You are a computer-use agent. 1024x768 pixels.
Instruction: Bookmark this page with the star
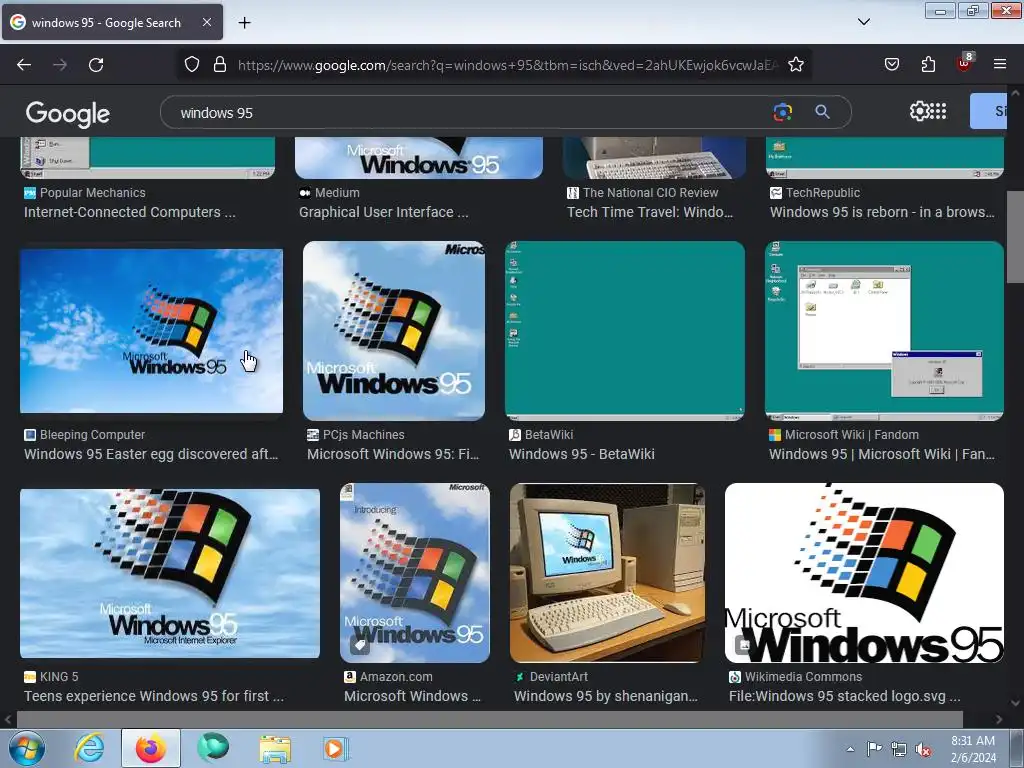795,65
